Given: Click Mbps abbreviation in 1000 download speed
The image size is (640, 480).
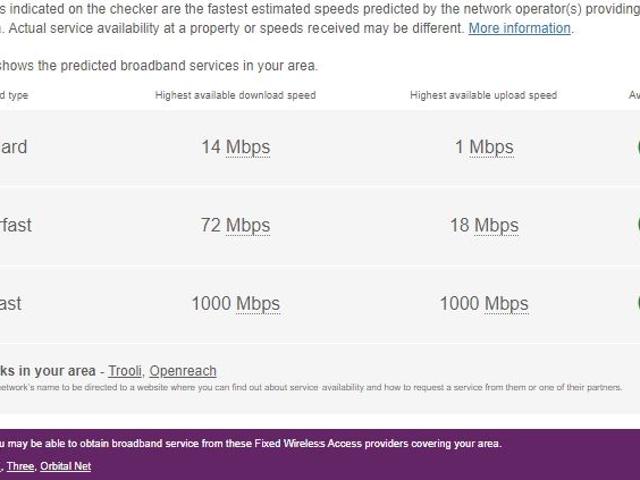Looking at the screenshot, I should click(x=258, y=303).
